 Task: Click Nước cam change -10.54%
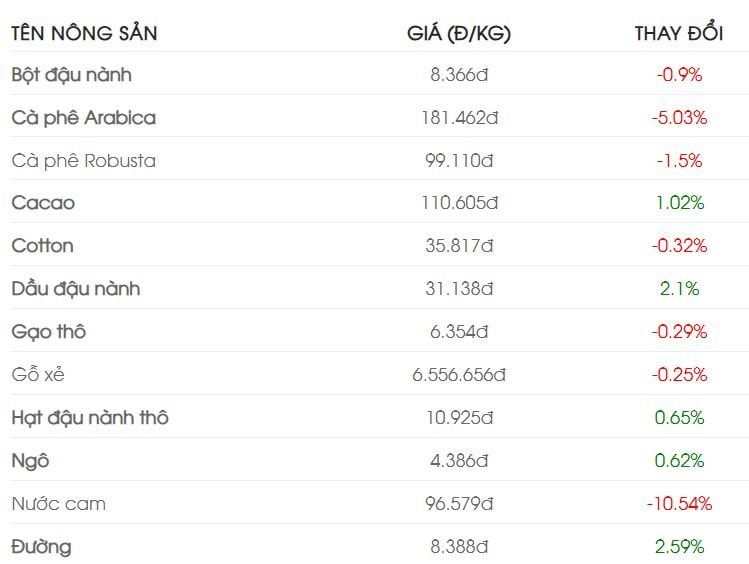click(x=679, y=504)
